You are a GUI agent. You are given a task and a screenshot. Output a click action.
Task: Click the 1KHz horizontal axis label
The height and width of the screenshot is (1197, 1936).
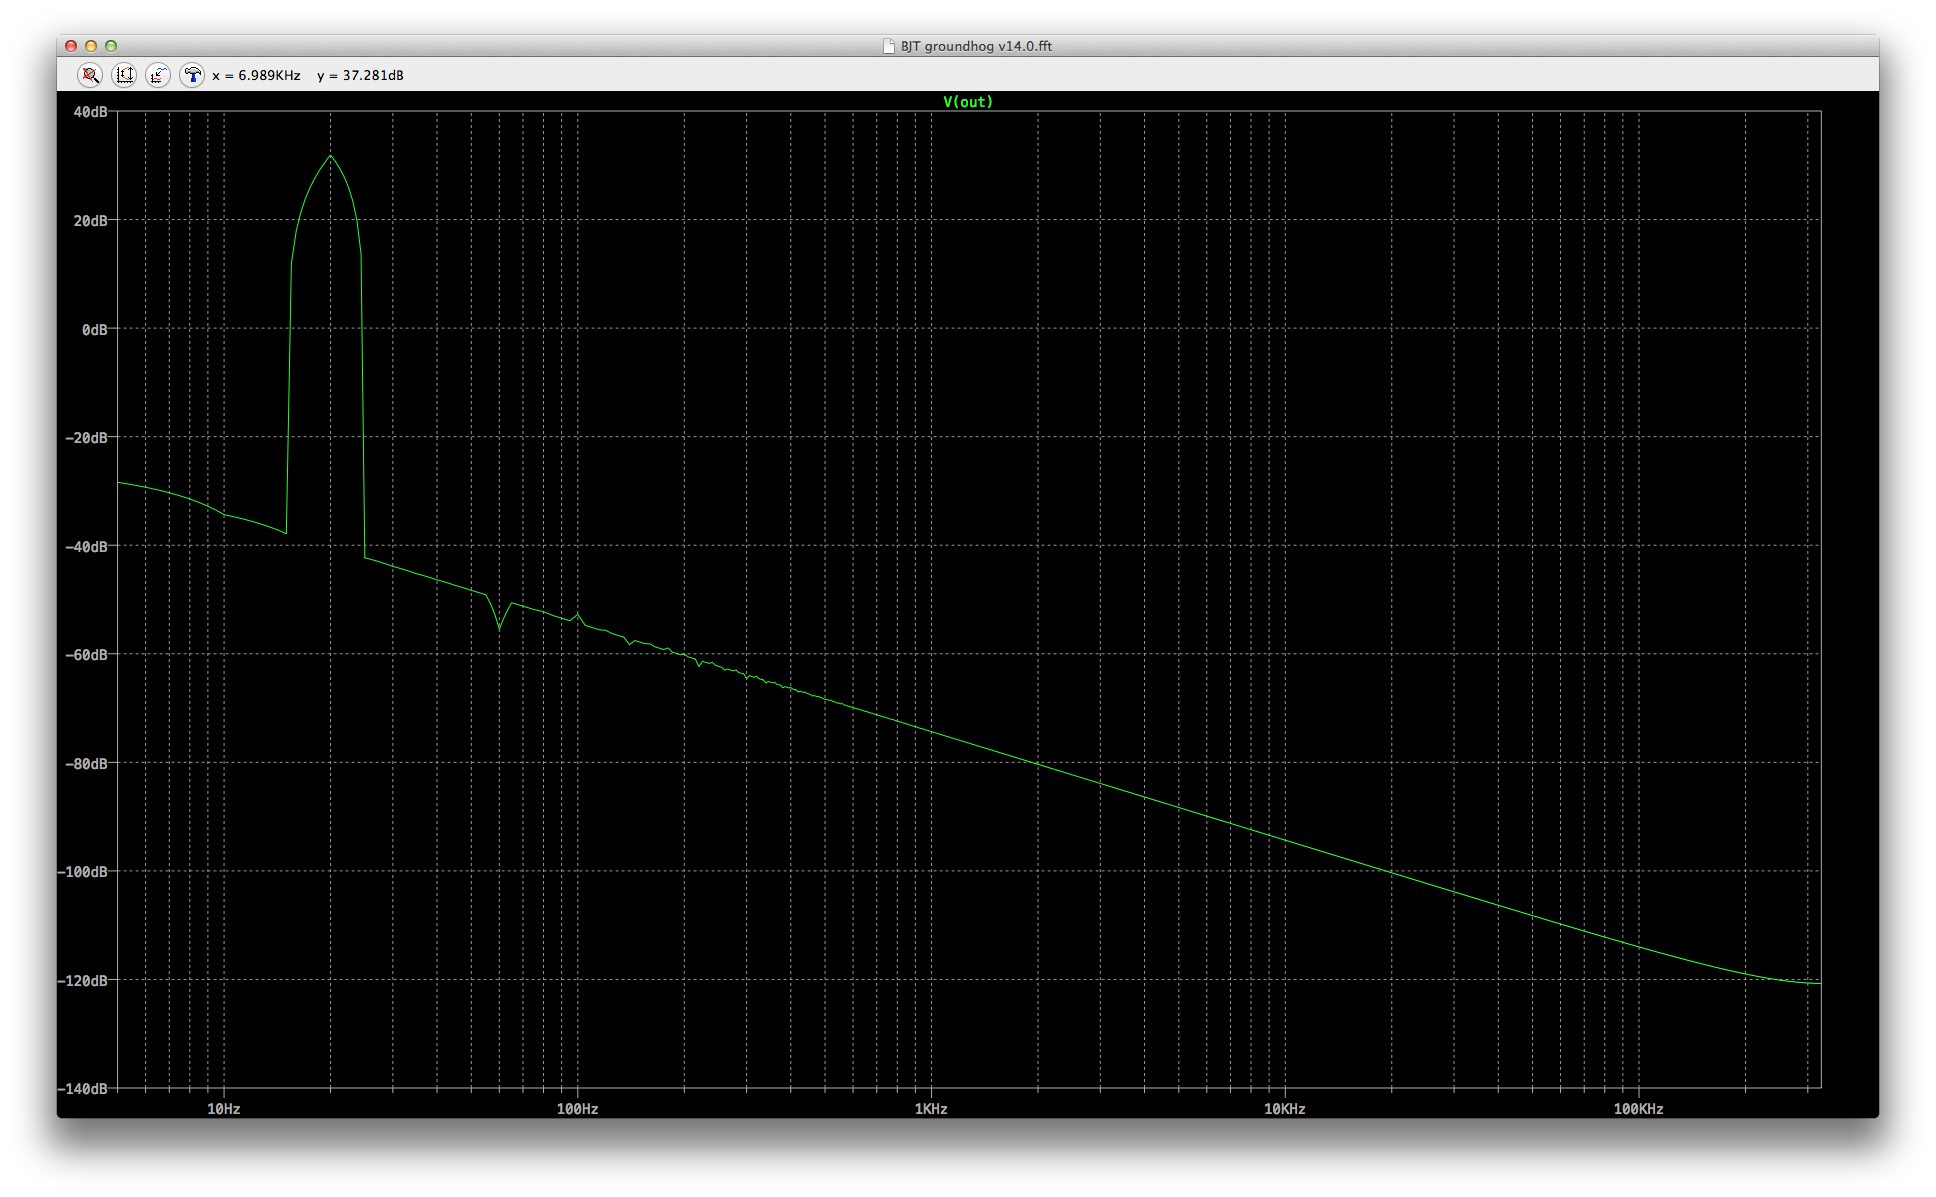point(931,1109)
